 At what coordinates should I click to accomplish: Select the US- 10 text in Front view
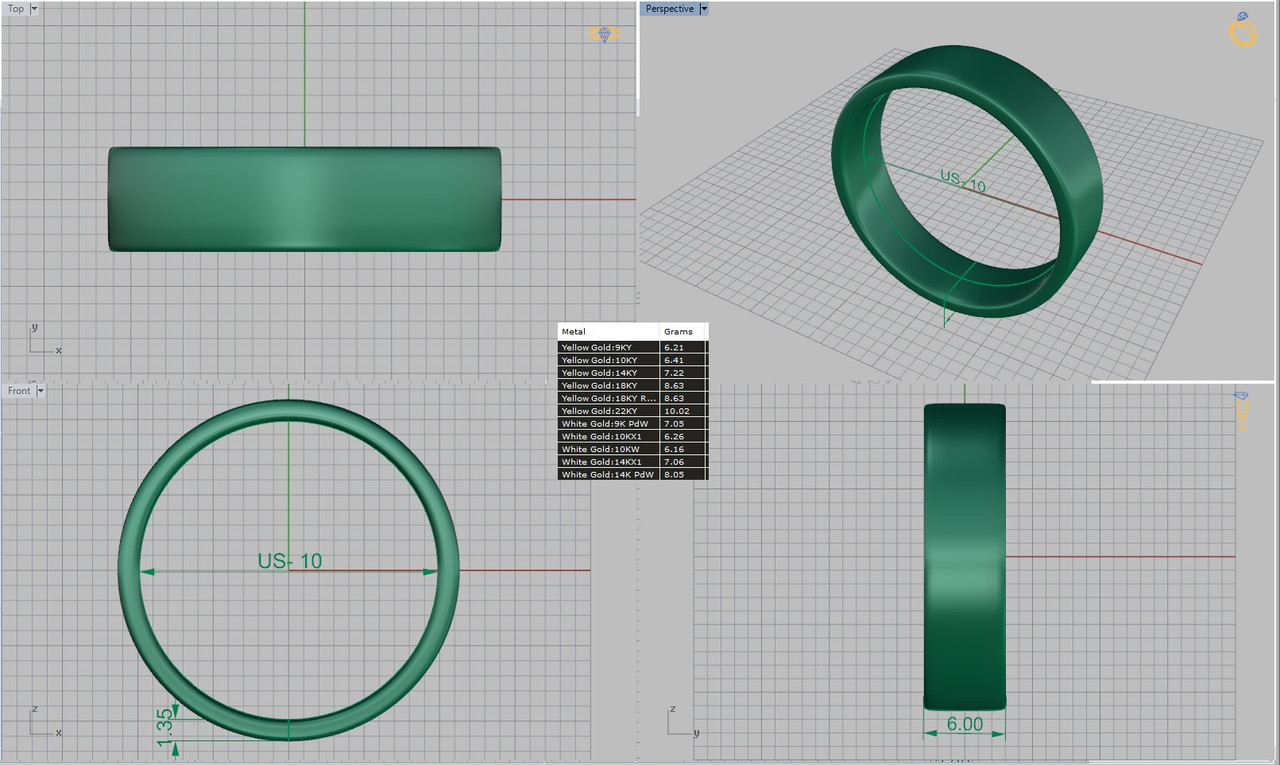click(290, 561)
